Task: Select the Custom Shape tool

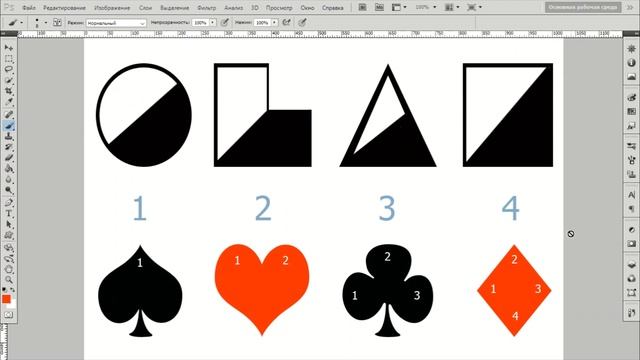Action: click(9, 236)
